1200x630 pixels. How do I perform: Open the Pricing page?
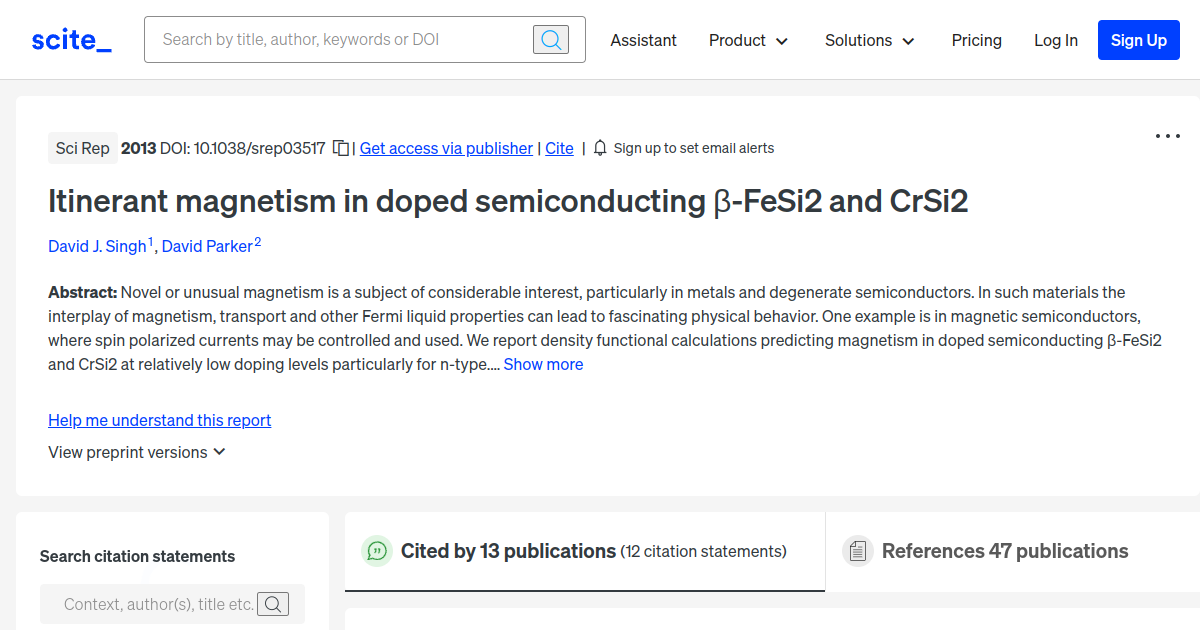[x=976, y=40]
